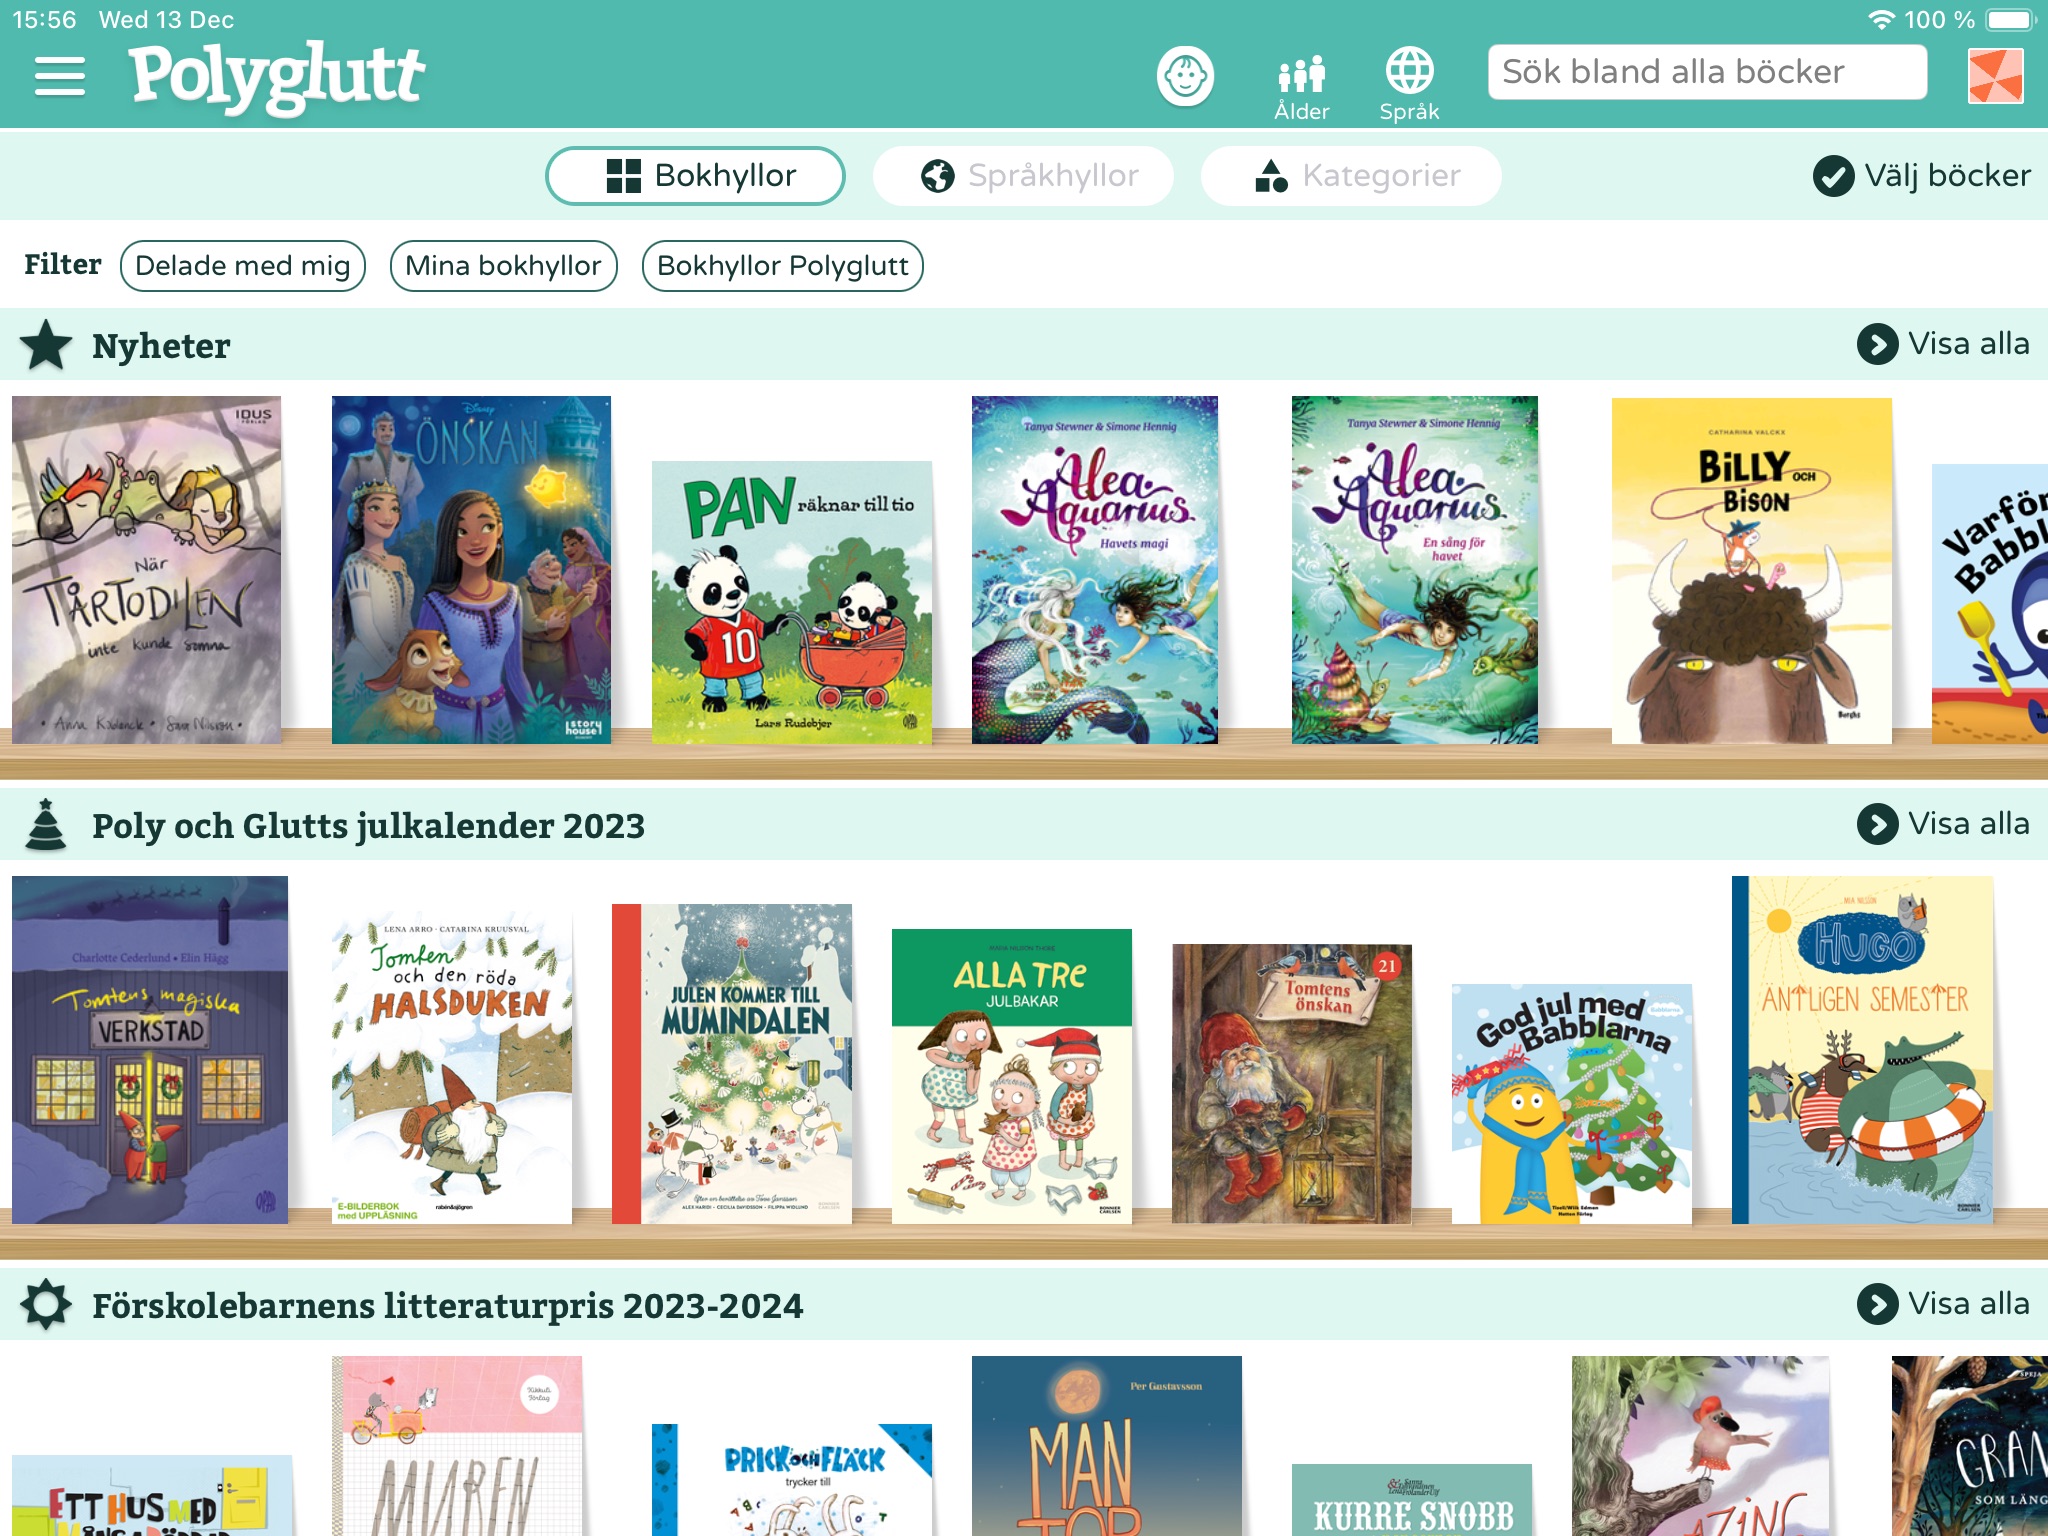Switch to the Bokhyllor tab
The height and width of the screenshot is (1536, 2048).
[x=695, y=176]
